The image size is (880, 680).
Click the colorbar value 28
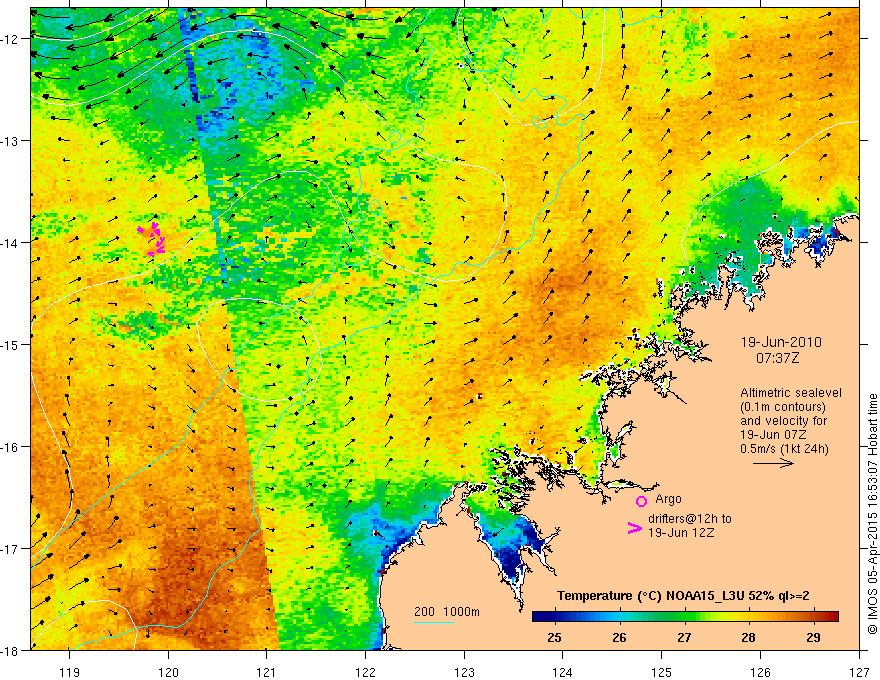pos(748,637)
